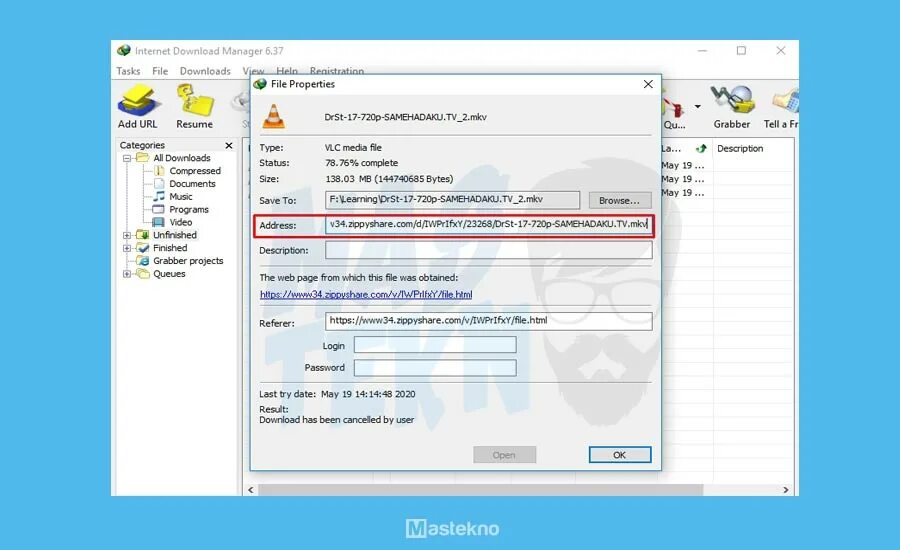Click the first May 19 date cell
Screen dimensions: 900x550
click(682, 165)
